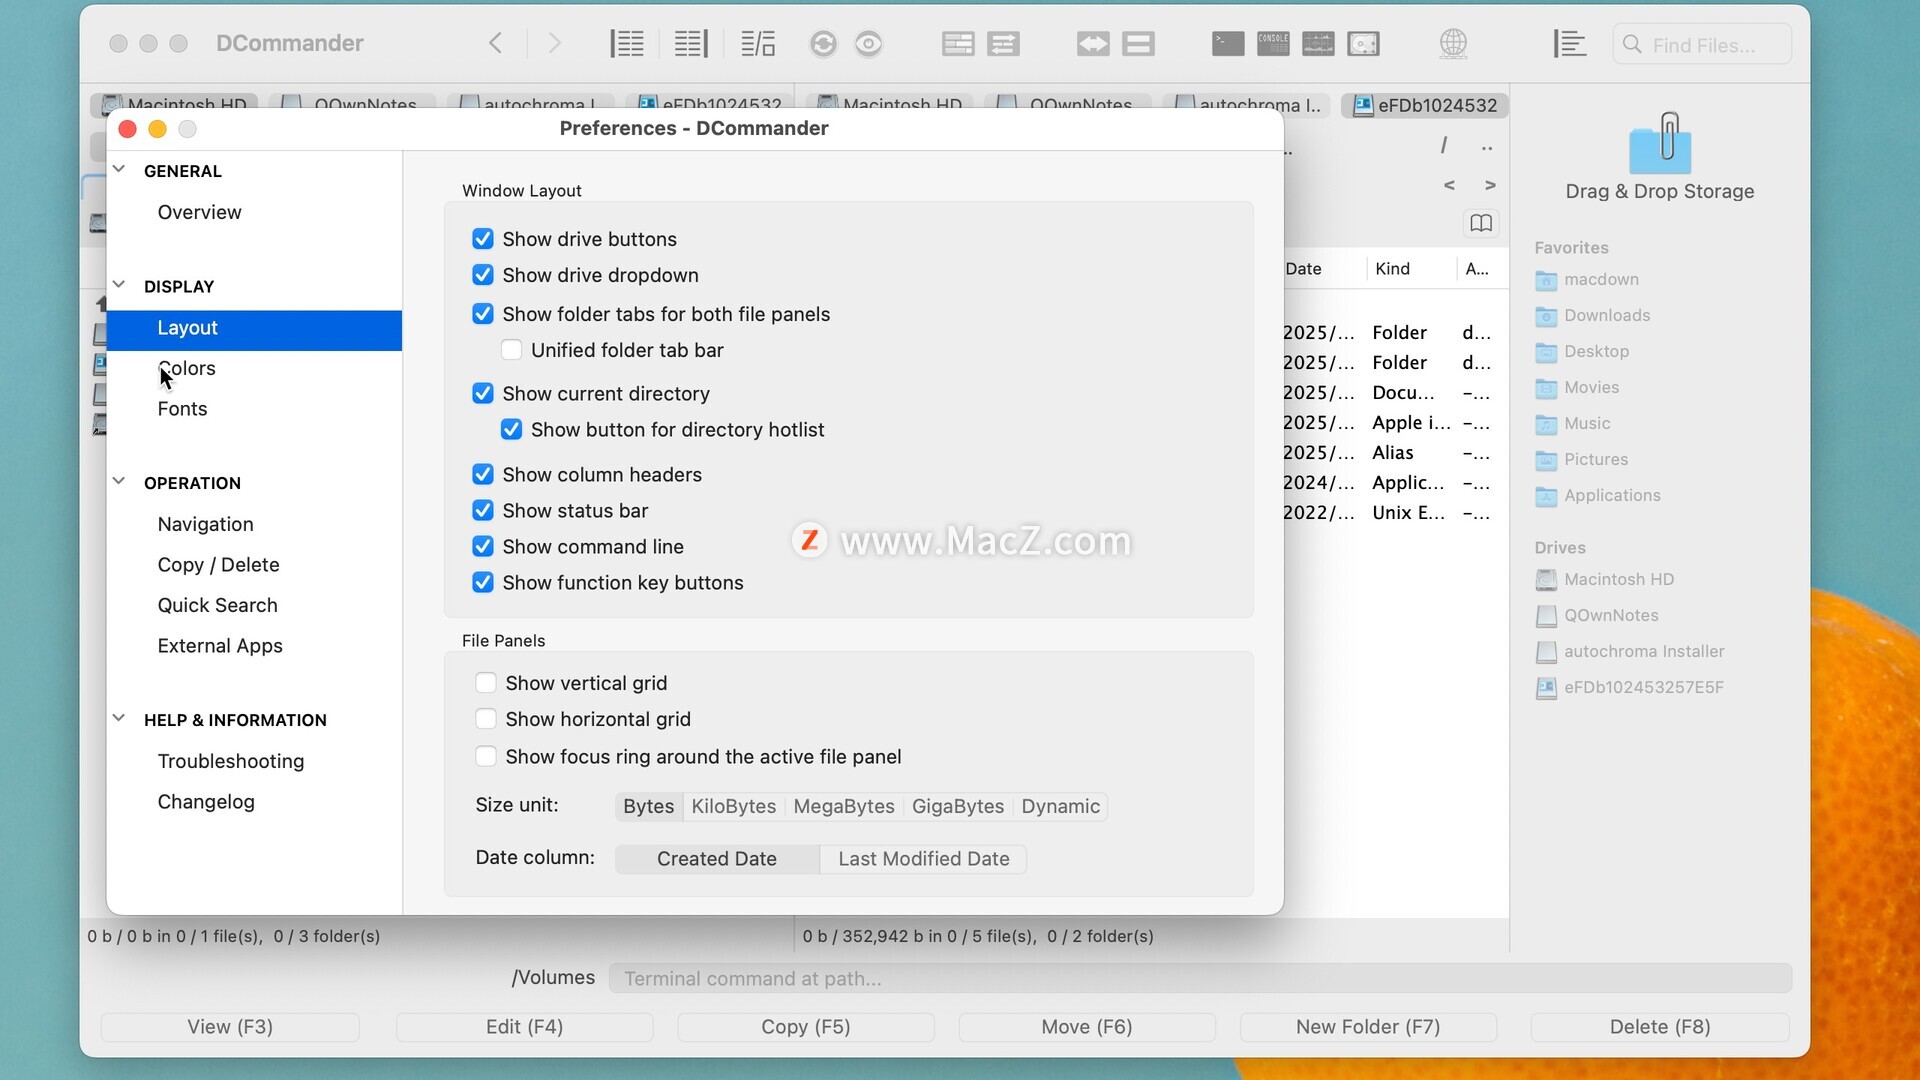1920x1080 pixels.
Task: Uncheck Show command line
Action: (x=483, y=546)
